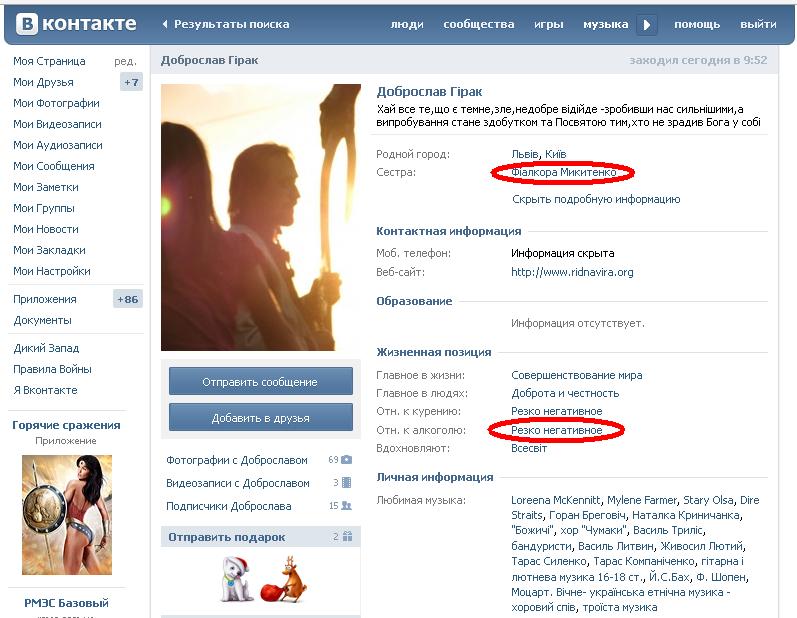Viewport: 797px width, 618px height.
Task: Click the reindeer gift image
Action: coord(285,579)
